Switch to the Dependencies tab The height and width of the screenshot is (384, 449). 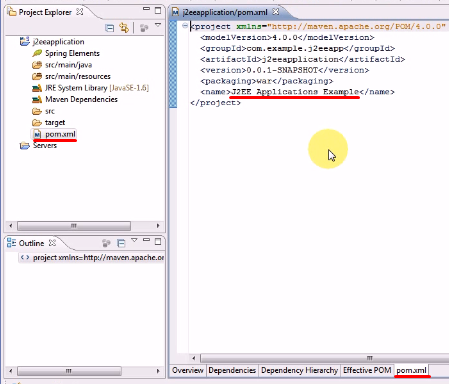232,370
